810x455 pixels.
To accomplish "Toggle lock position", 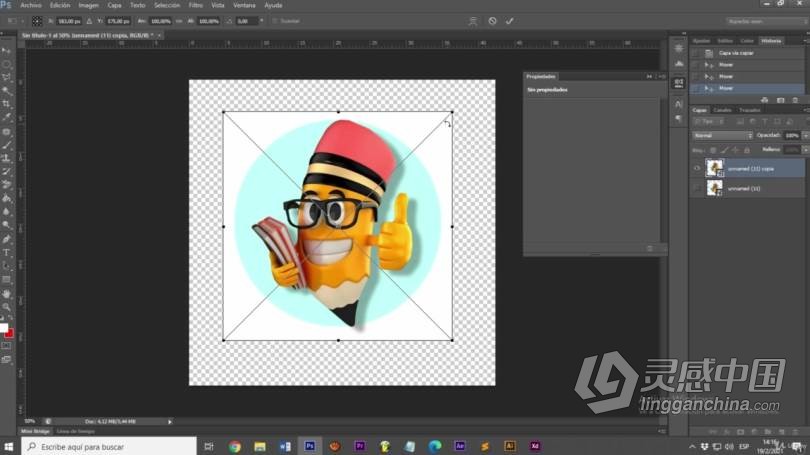I will pyautogui.click(x=736, y=150).
